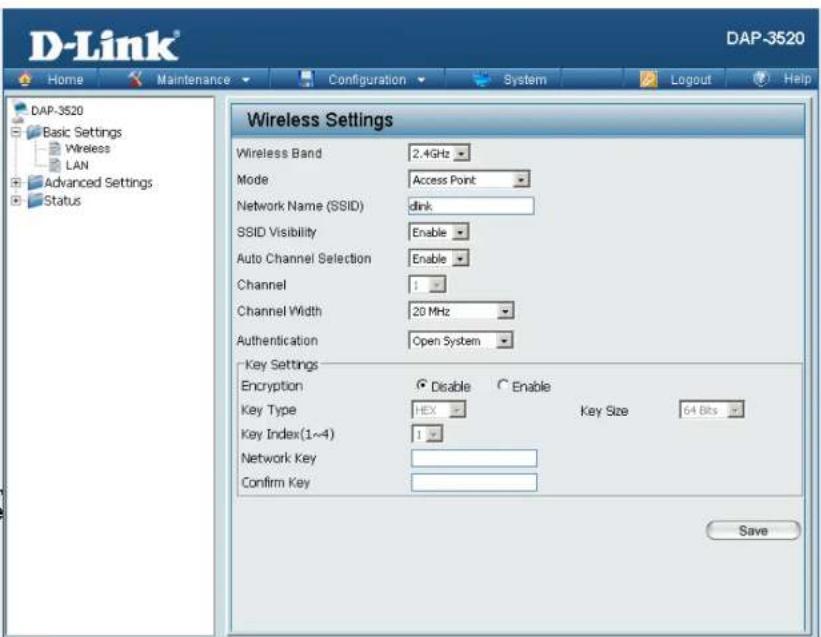Click the Save button
The width and height of the screenshot is (821, 637).
tap(753, 530)
